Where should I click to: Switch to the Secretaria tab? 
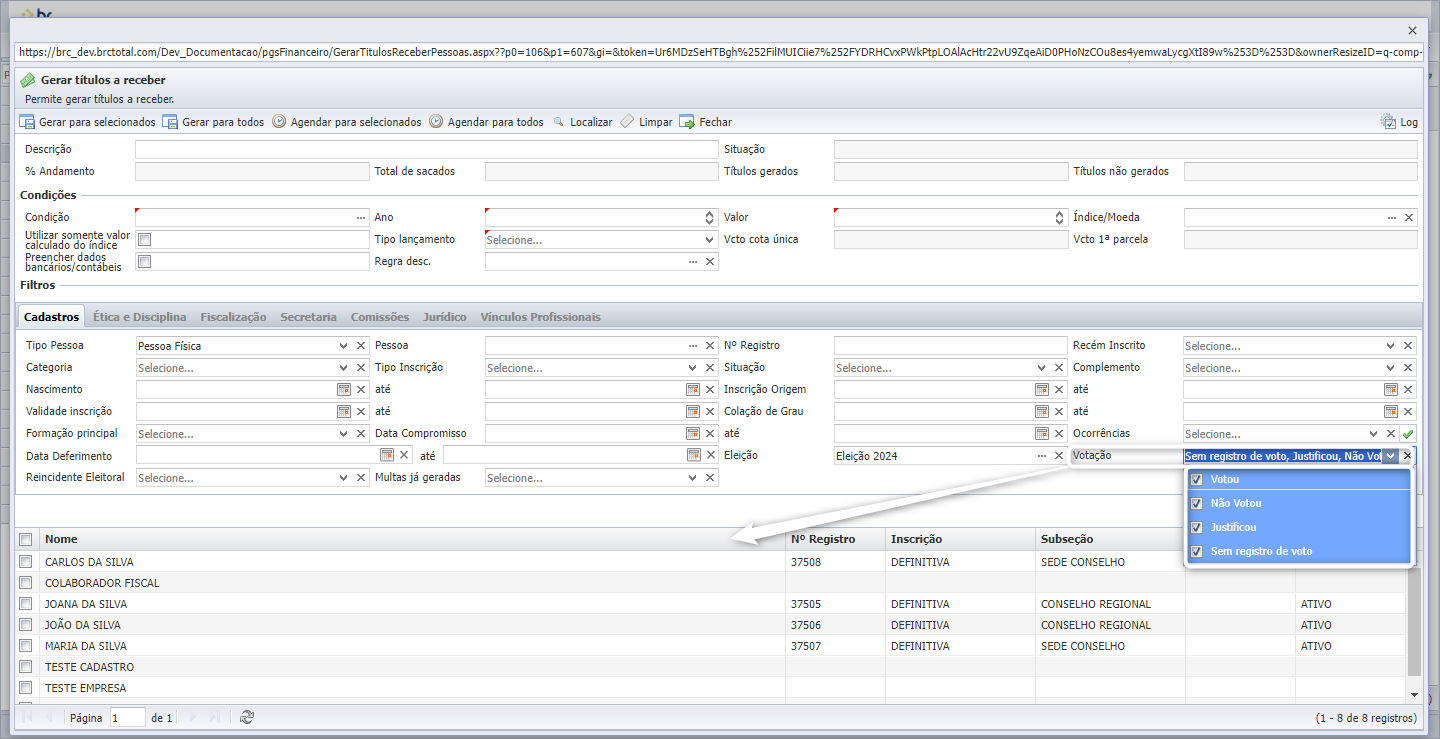point(308,316)
